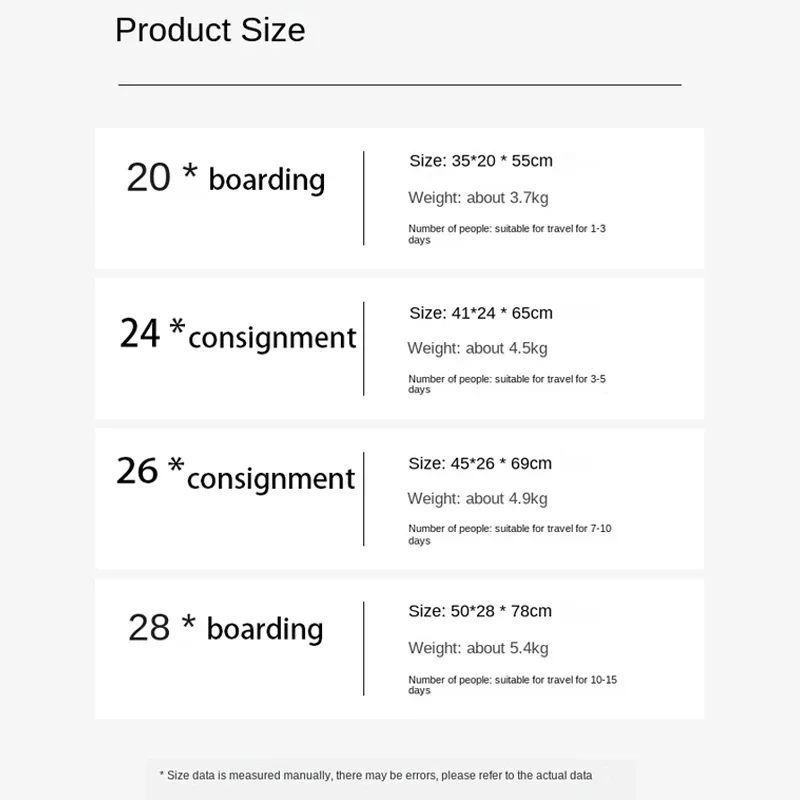This screenshot has width=800, height=800.
Task: Click the Size: 50*28 * 78cm text
Action: point(480,611)
